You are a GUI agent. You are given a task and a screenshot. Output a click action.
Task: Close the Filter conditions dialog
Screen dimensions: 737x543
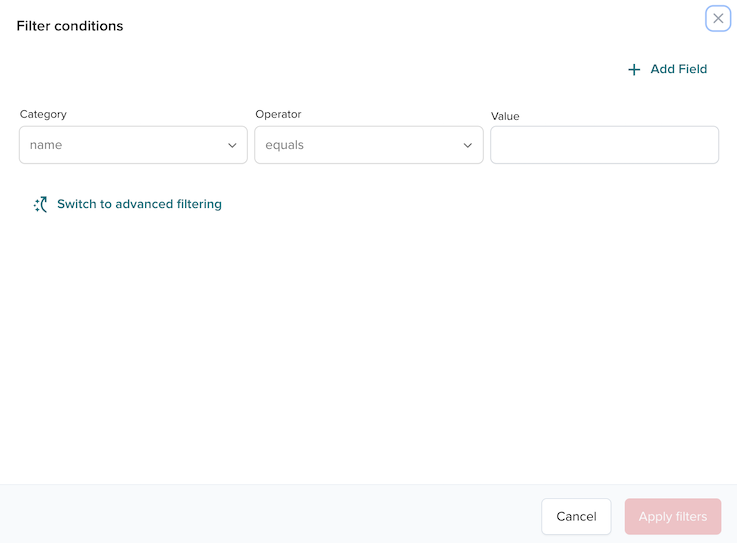coord(718,18)
